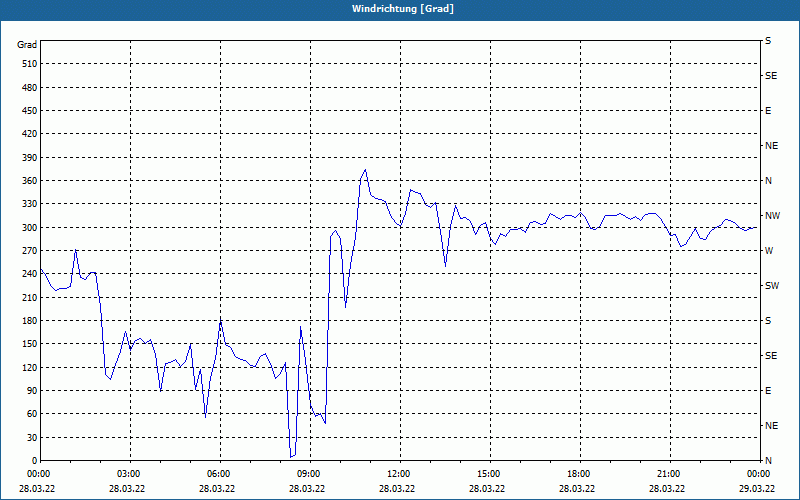This screenshot has width=800, height=500.
Task: Click the E compass label level with 90
Action: click(768, 391)
